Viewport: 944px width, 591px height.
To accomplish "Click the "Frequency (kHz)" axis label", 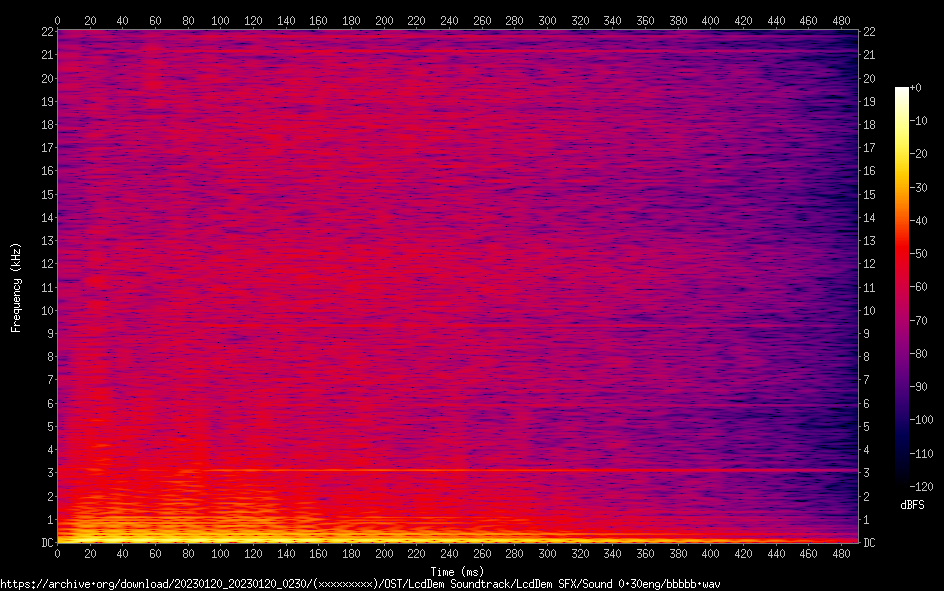I will [x=16, y=287].
